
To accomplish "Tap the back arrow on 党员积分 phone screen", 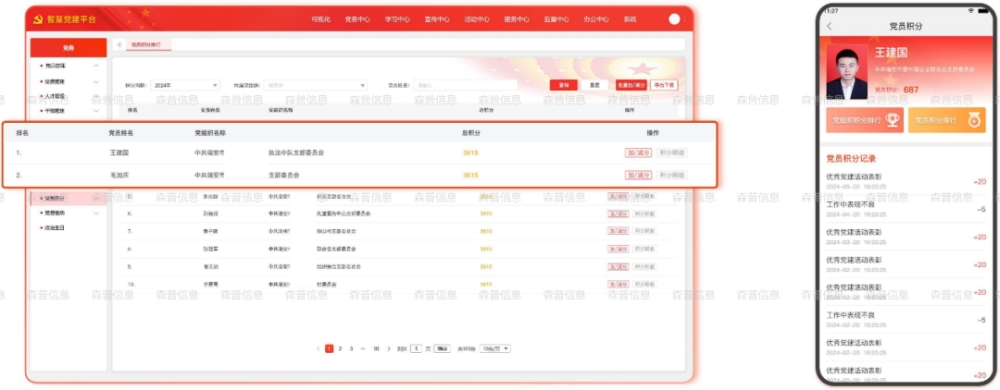I will [x=829, y=26].
